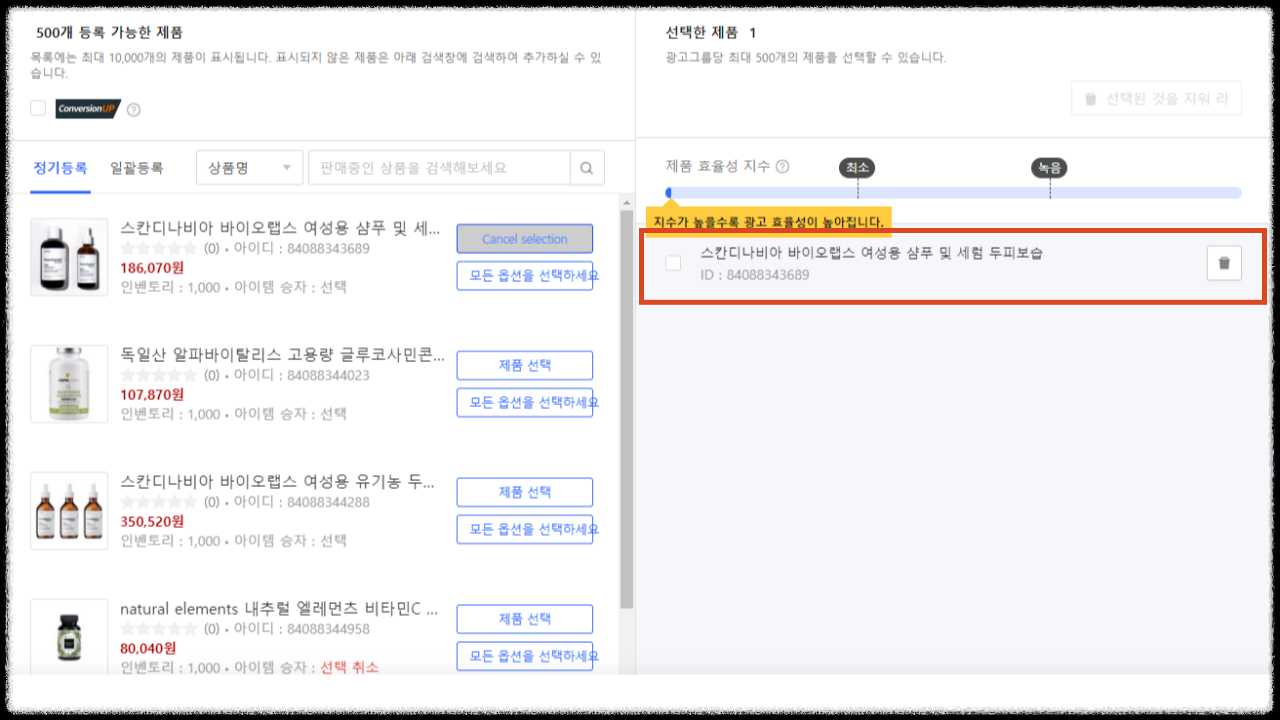Click thumbnail of 독일산 알파바이탈리스 product
This screenshot has width=1280, height=720.
(69, 384)
